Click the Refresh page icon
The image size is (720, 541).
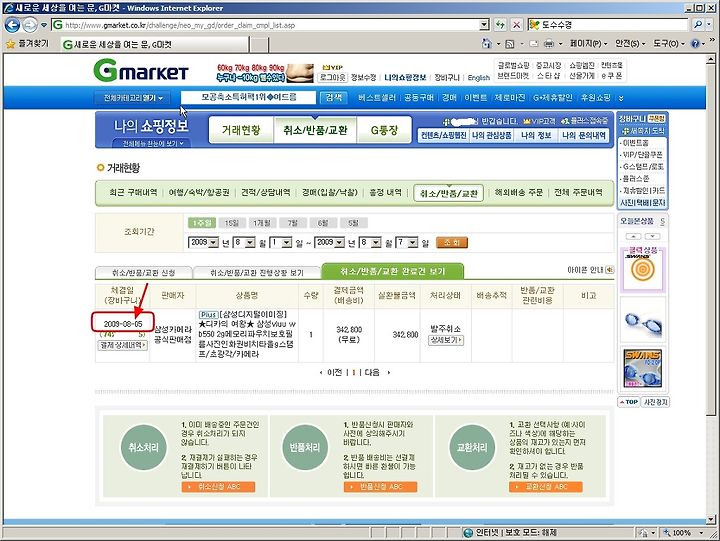point(501,25)
